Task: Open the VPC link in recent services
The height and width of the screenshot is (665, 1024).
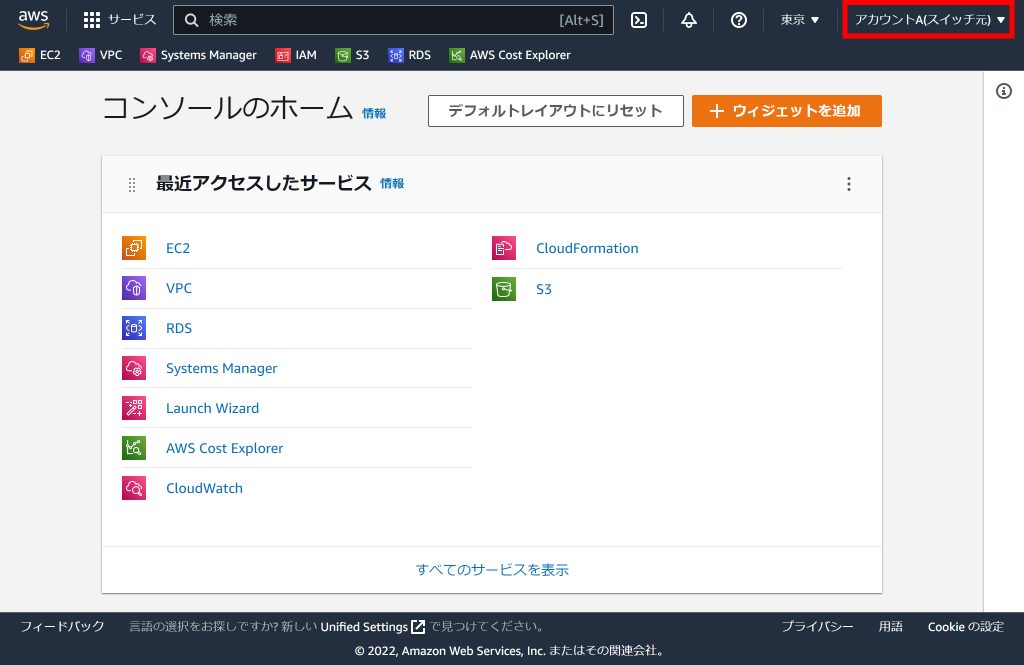Action: tap(179, 288)
